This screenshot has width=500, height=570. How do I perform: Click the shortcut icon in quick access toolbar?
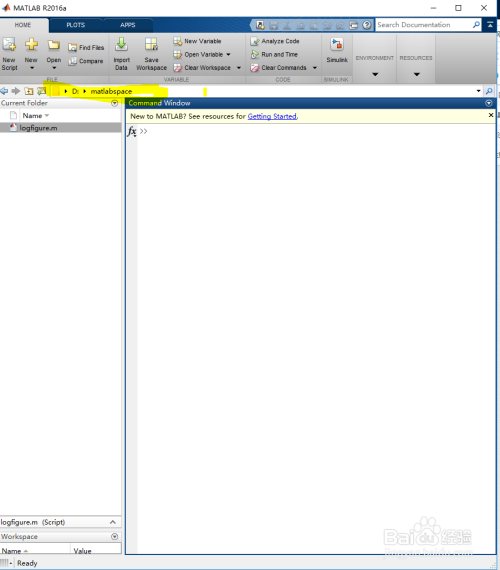pyautogui.click(x=260, y=25)
